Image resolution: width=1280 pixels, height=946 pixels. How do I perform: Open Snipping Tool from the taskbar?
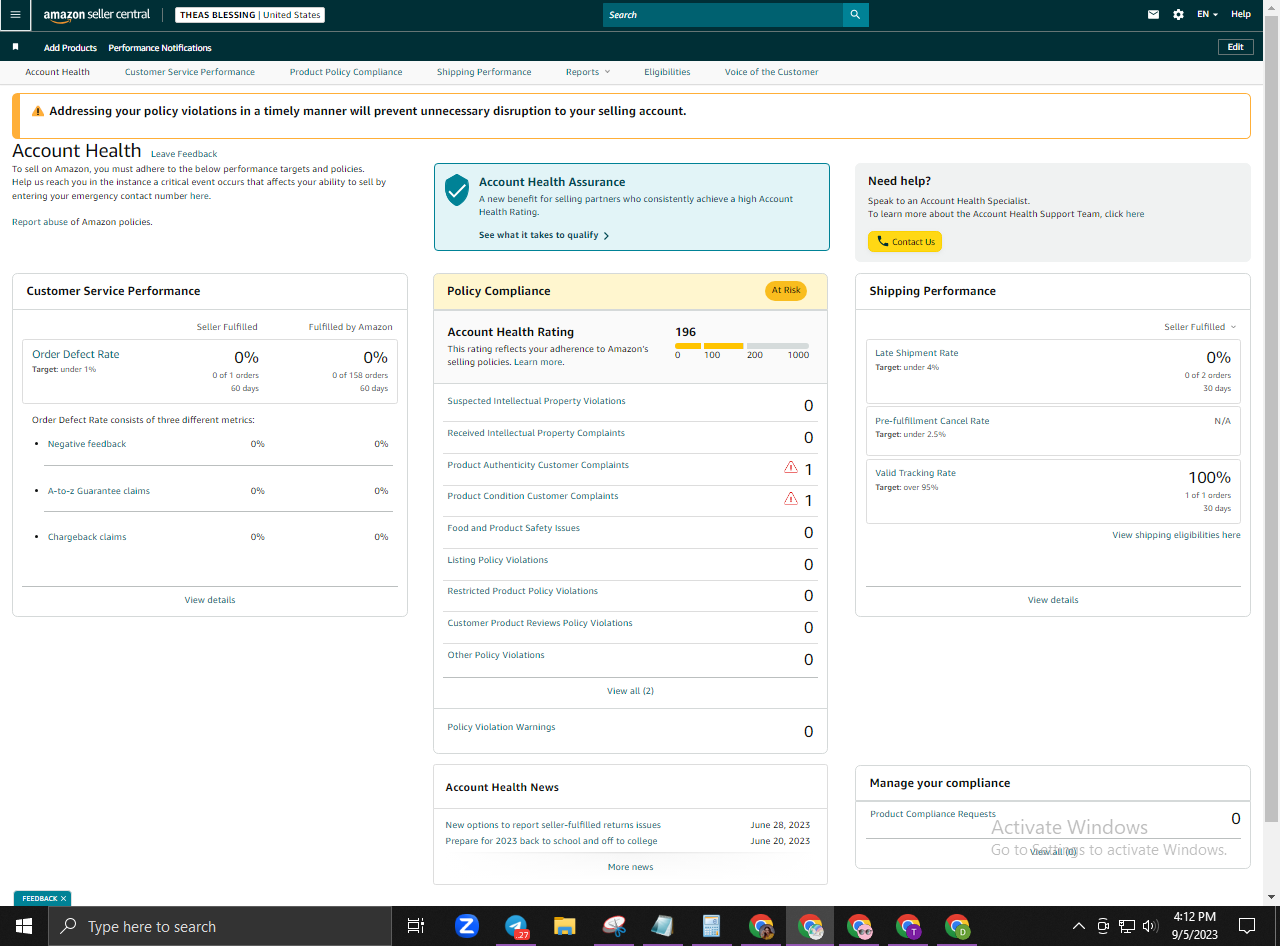pyautogui.click(x=614, y=926)
